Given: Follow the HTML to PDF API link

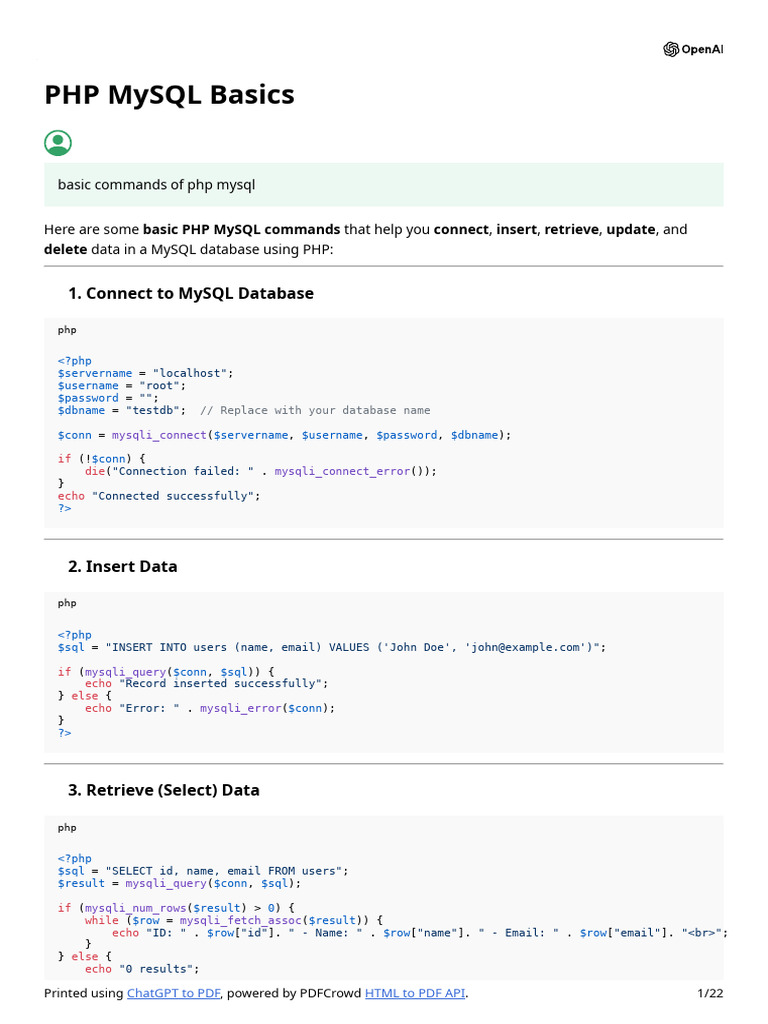Looking at the screenshot, I should pyautogui.click(x=415, y=993).
